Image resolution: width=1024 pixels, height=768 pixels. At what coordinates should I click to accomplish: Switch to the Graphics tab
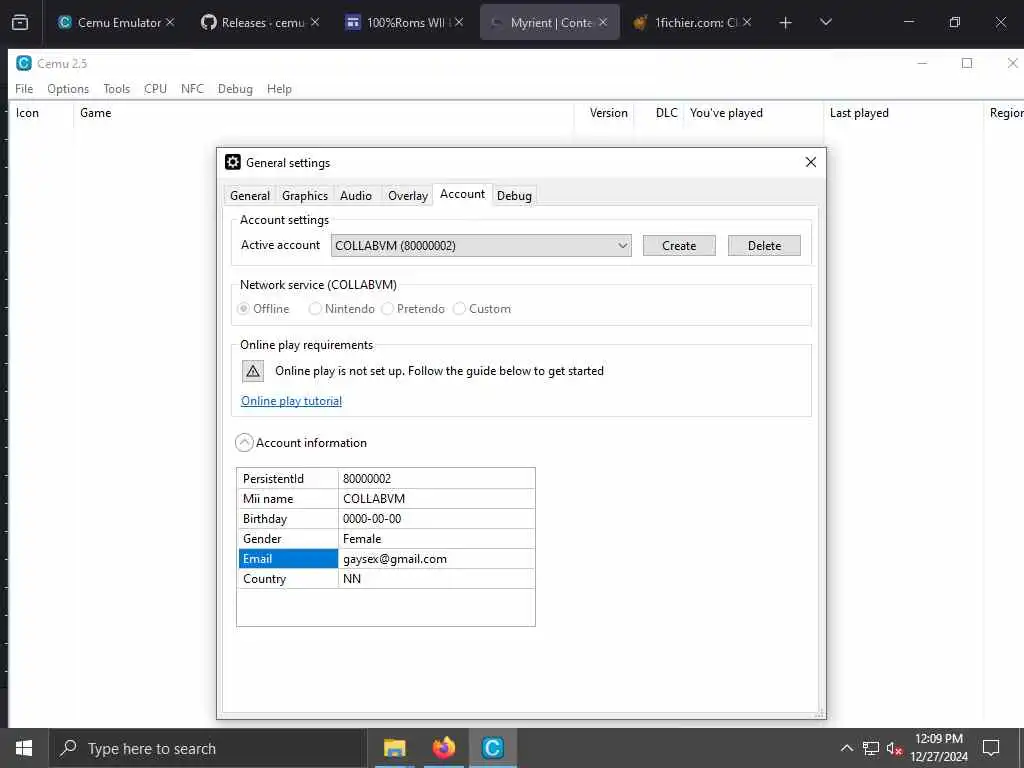click(x=305, y=196)
